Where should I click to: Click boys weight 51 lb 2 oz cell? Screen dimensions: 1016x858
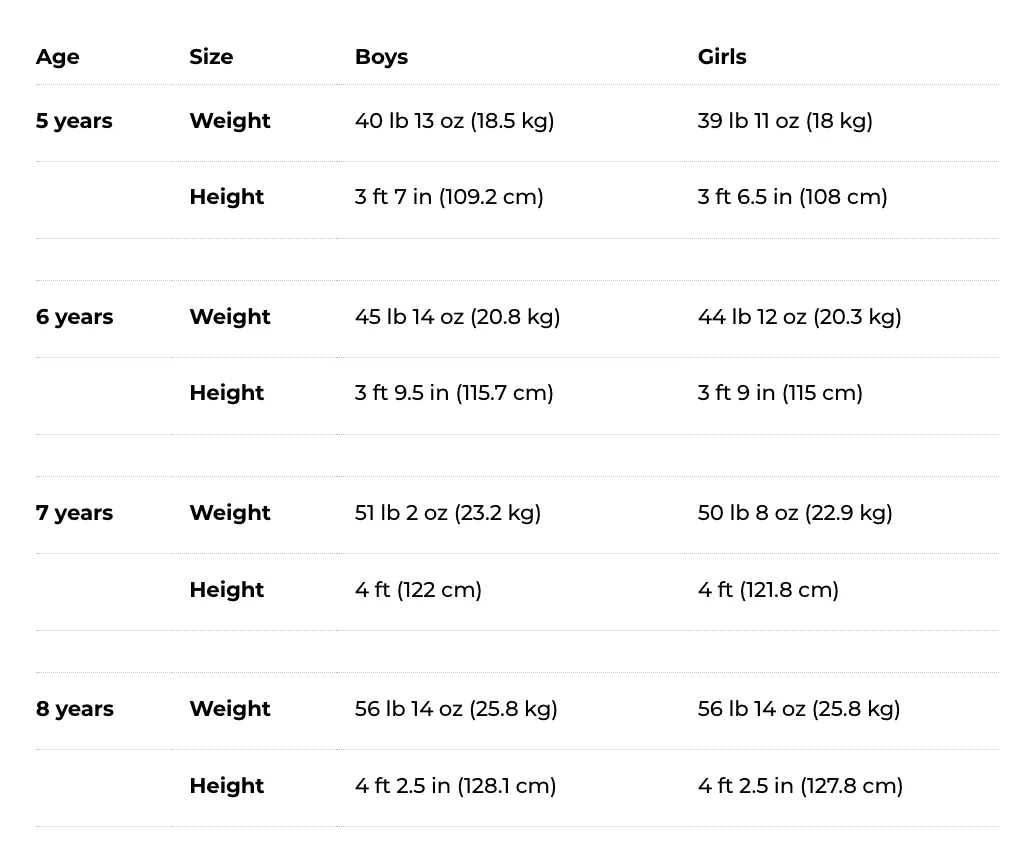448,513
